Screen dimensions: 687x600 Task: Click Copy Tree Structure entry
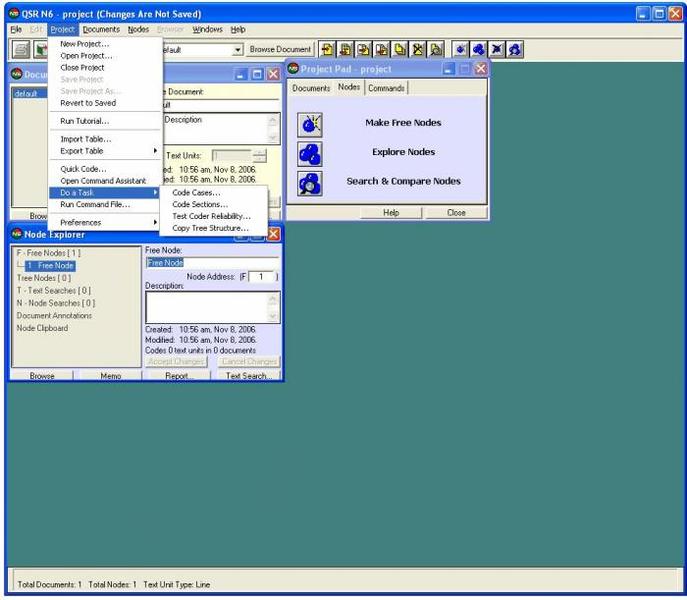coord(214,228)
